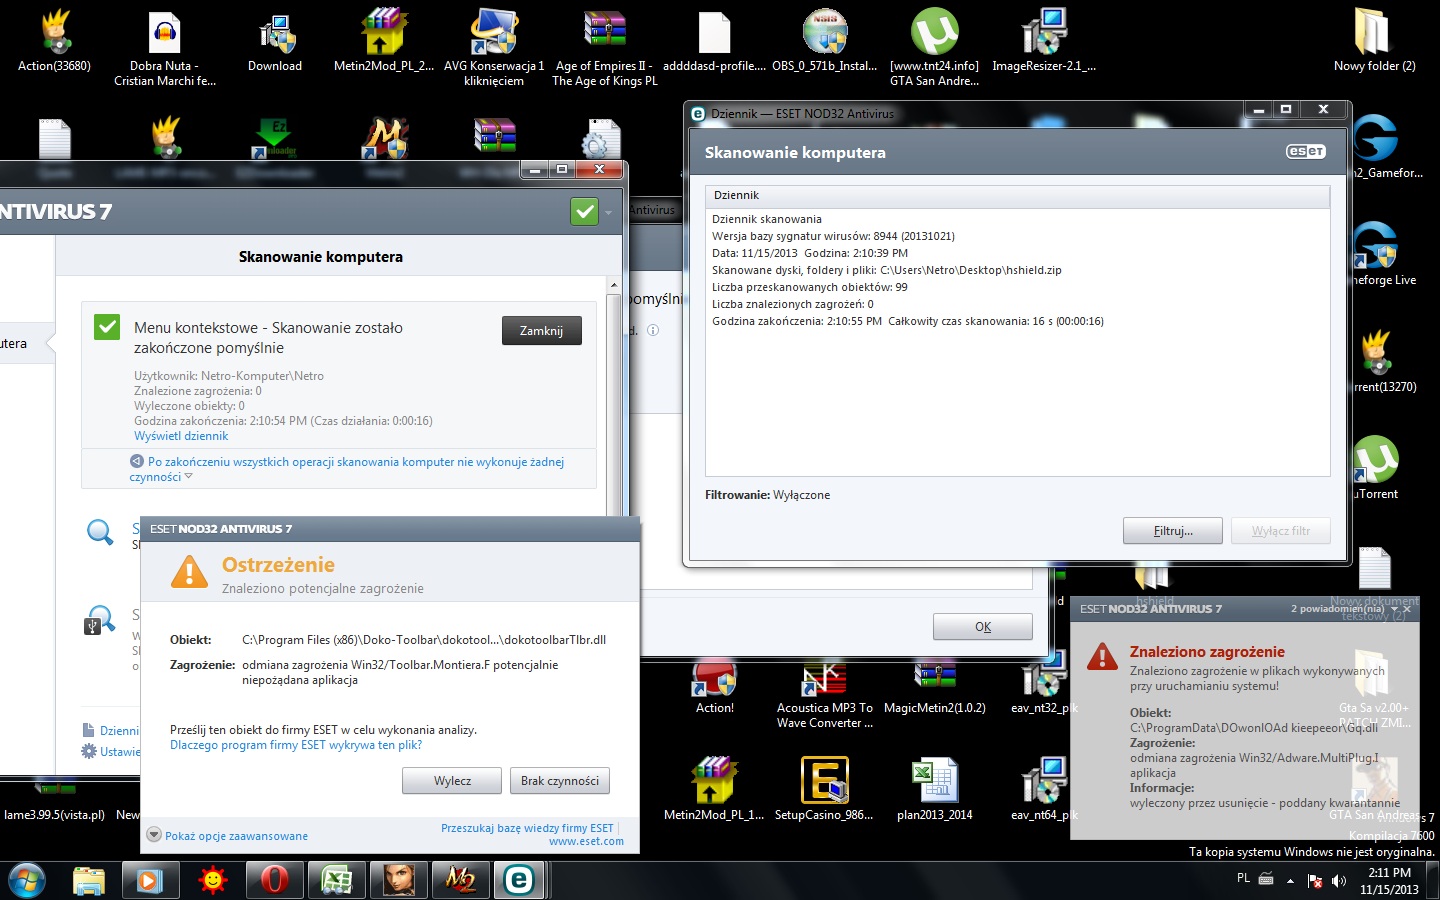Switch to ESET taskbar button

pyautogui.click(x=519, y=880)
